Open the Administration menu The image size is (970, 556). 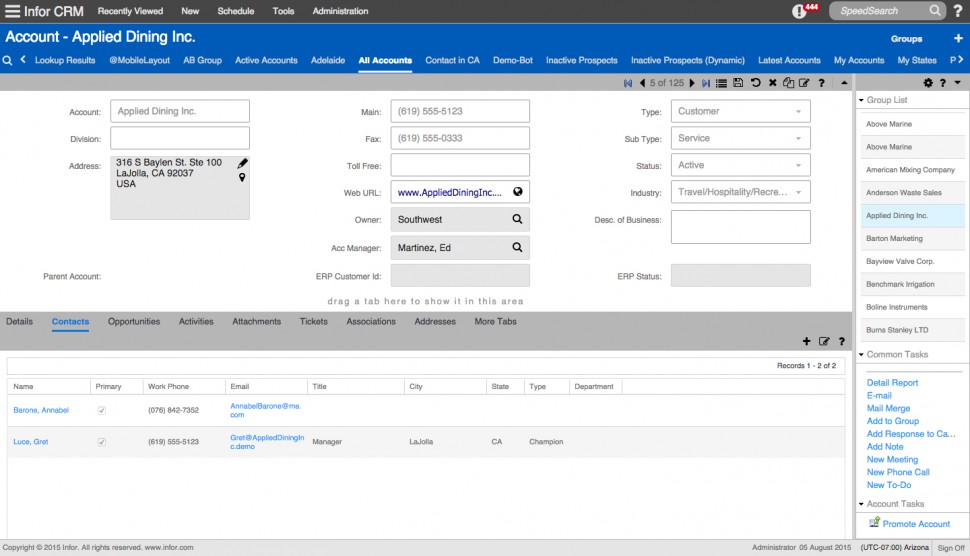tap(340, 11)
